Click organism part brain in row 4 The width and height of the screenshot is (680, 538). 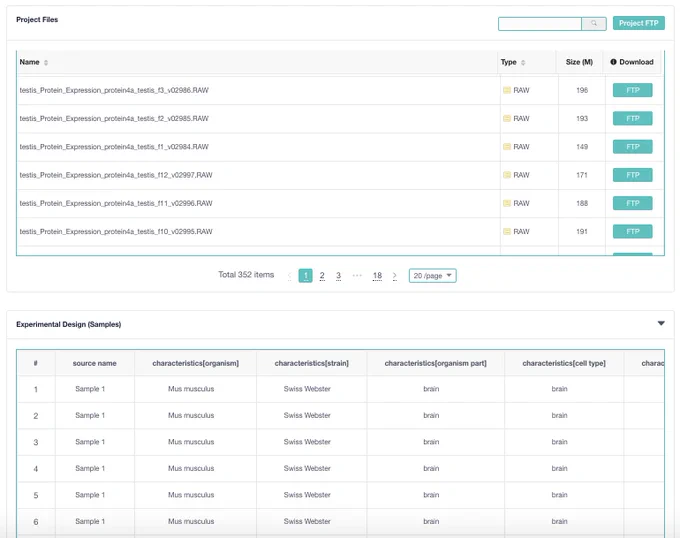tap(431, 468)
